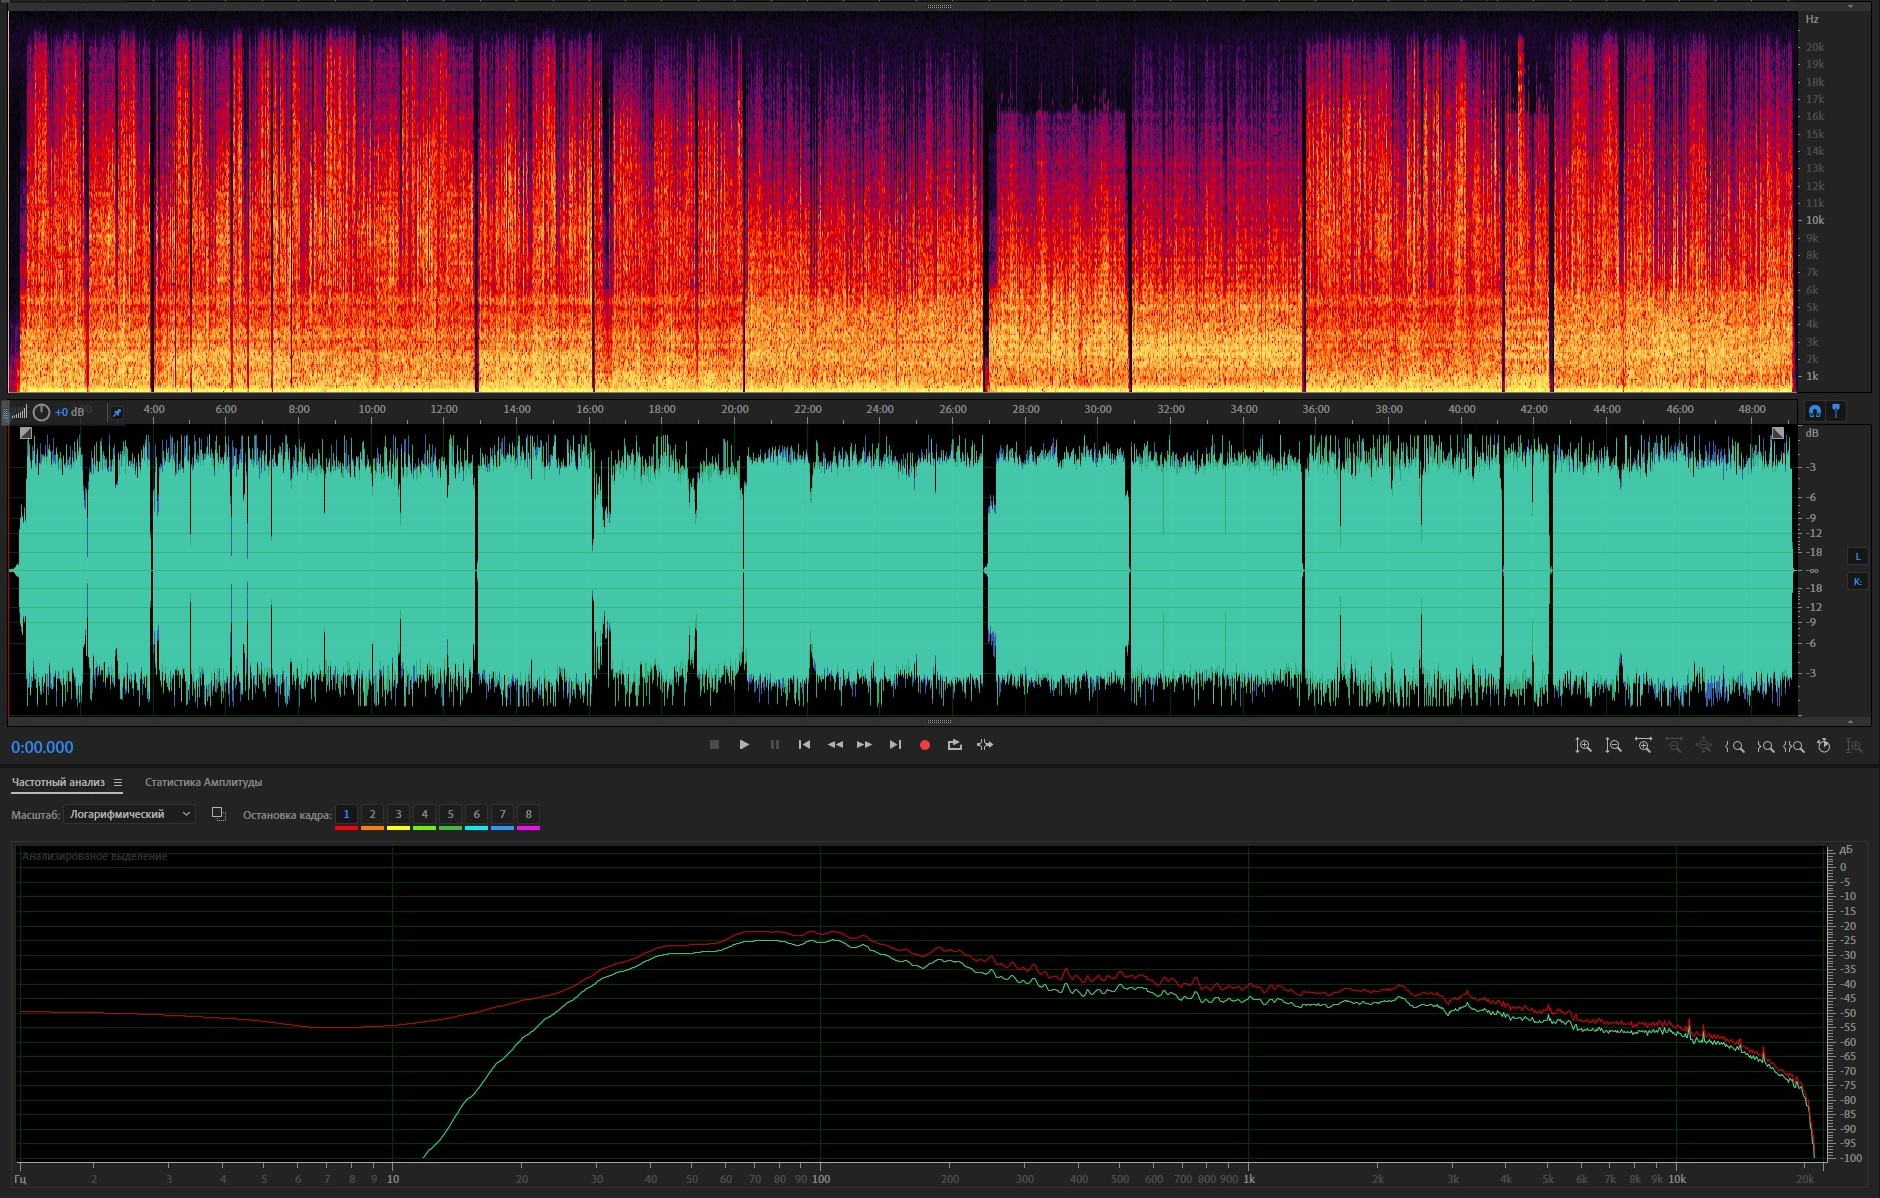The height and width of the screenshot is (1198, 1880).
Task: Click the Fast Forward button
Action: pyautogui.click(x=864, y=745)
